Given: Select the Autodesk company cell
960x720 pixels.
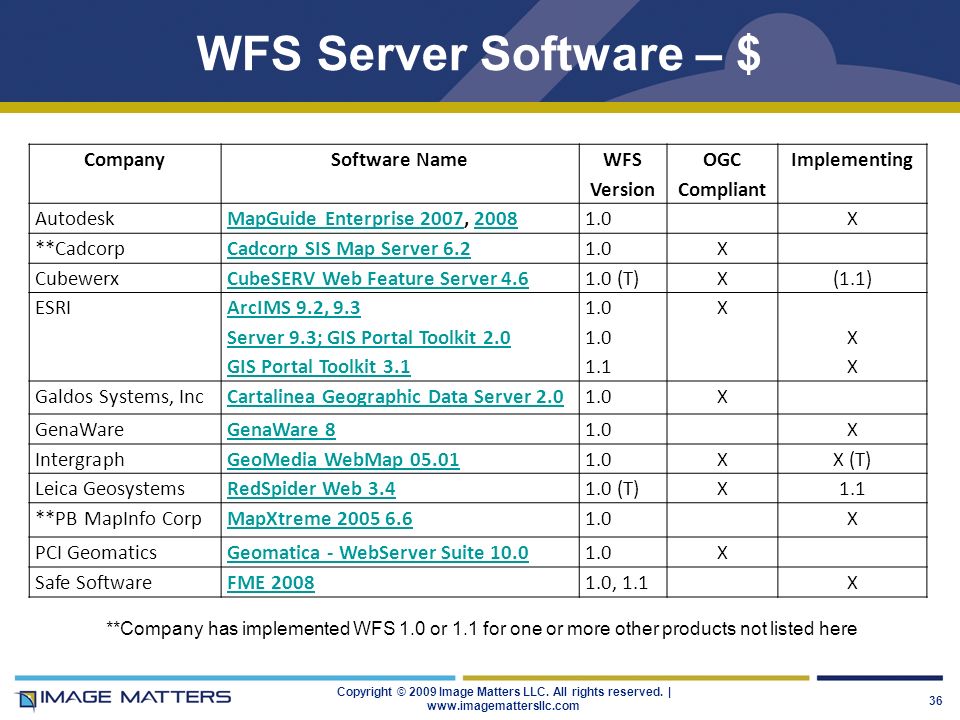Looking at the screenshot, I should 124,219.
